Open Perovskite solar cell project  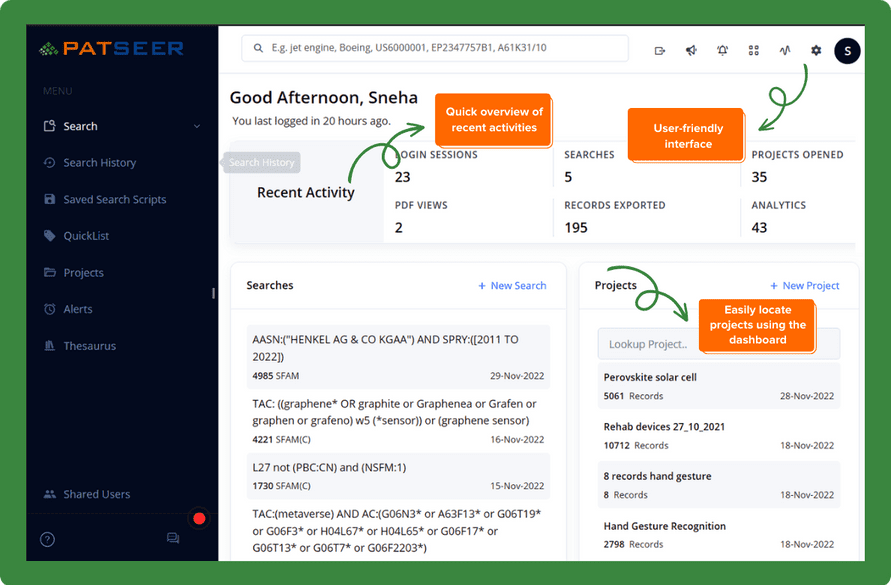(x=718, y=386)
